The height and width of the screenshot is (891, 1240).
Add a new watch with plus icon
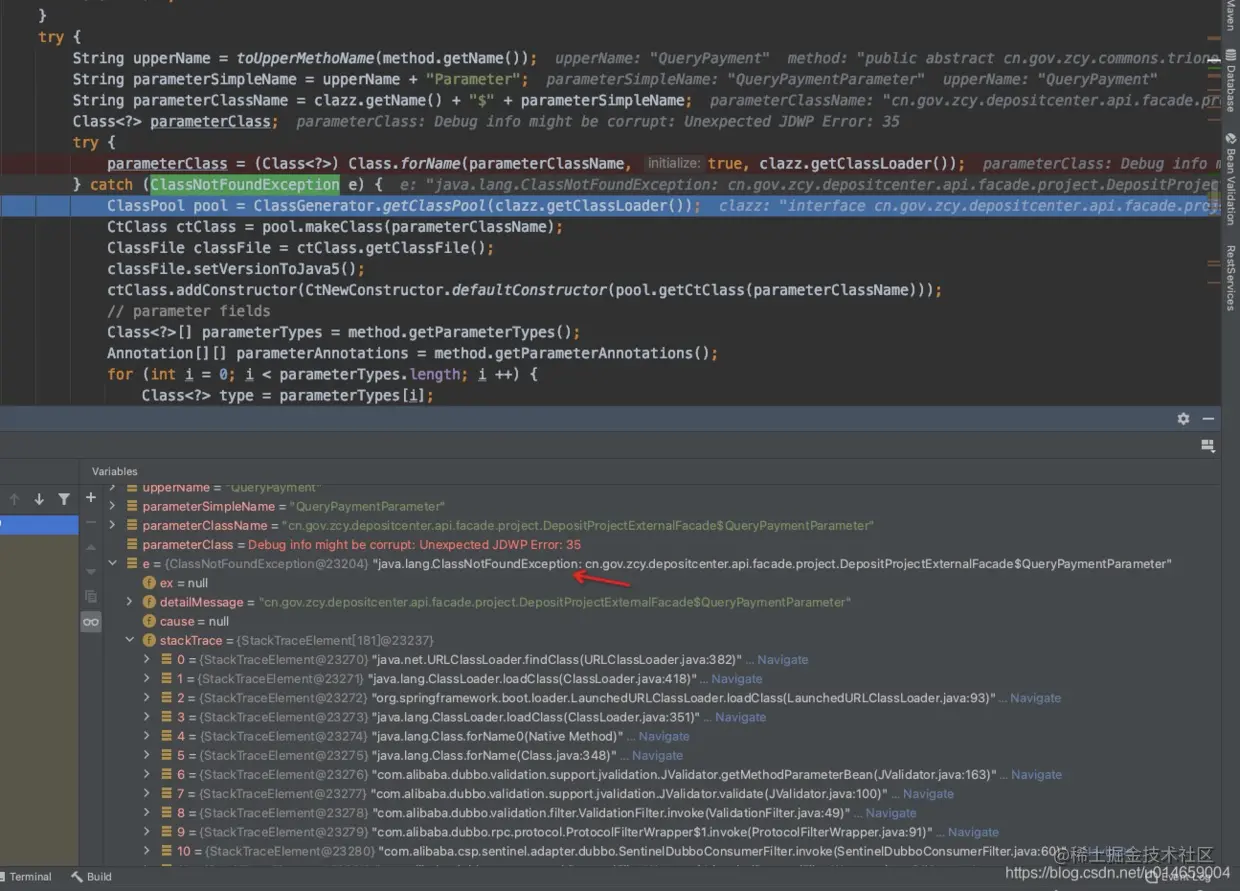click(x=91, y=497)
